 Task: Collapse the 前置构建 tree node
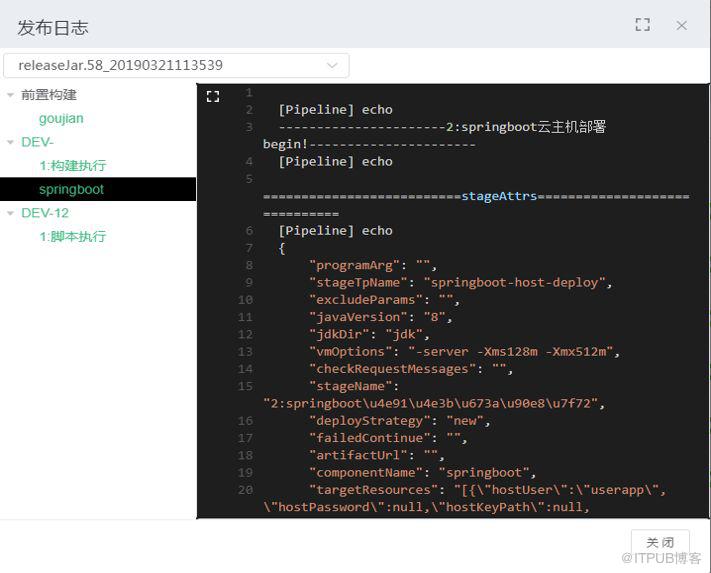click(10, 95)
